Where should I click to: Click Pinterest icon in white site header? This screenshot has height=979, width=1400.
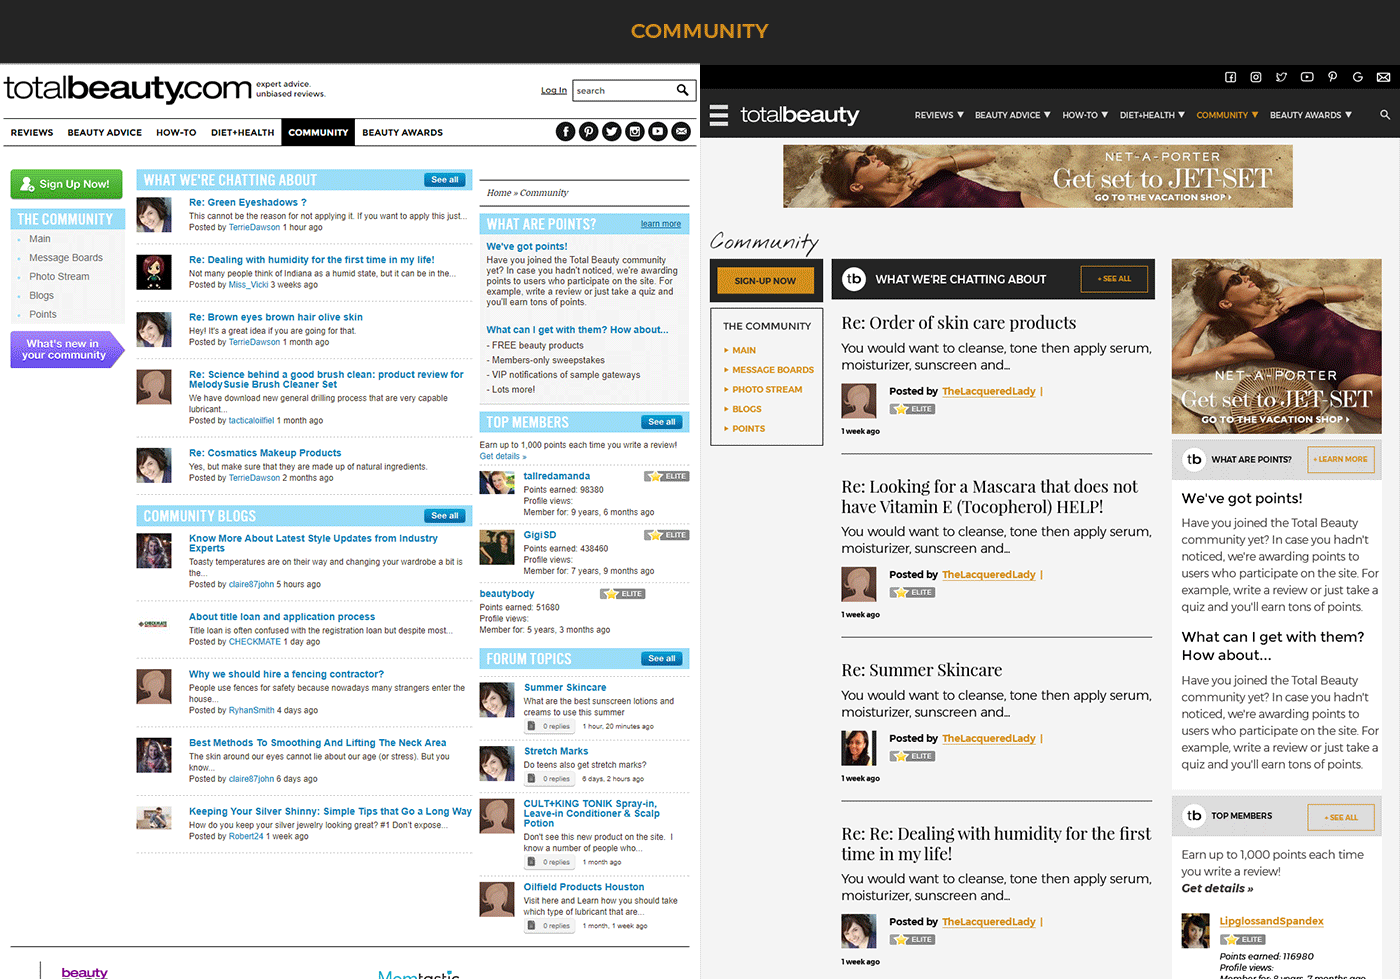click(589, 132)
